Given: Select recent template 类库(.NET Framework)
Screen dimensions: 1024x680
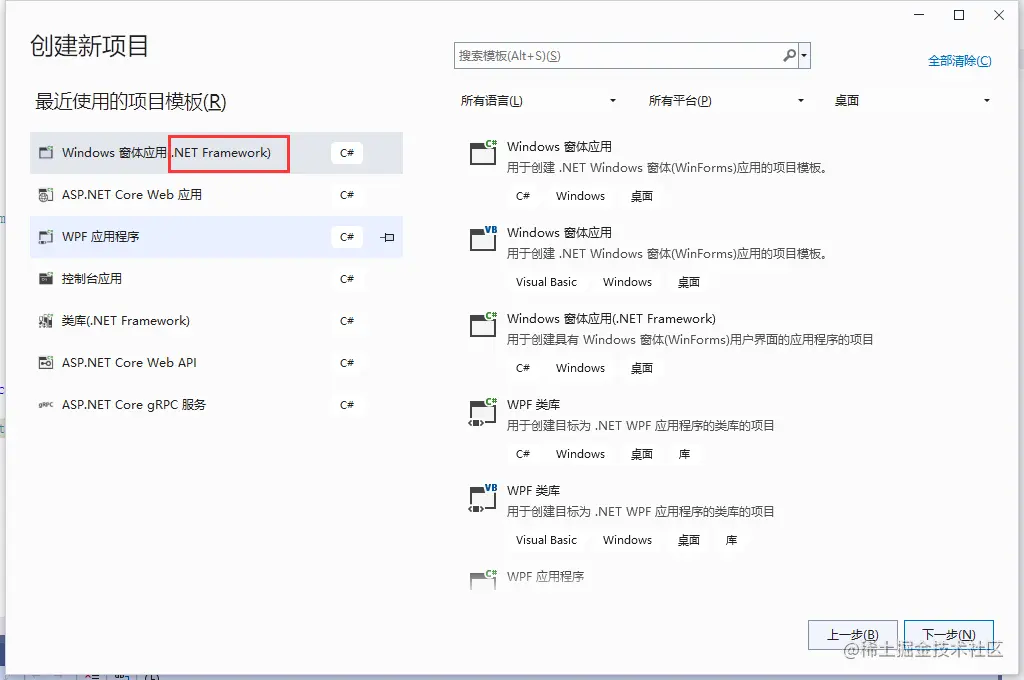Looking at the screenshot, I should [216, 321].
